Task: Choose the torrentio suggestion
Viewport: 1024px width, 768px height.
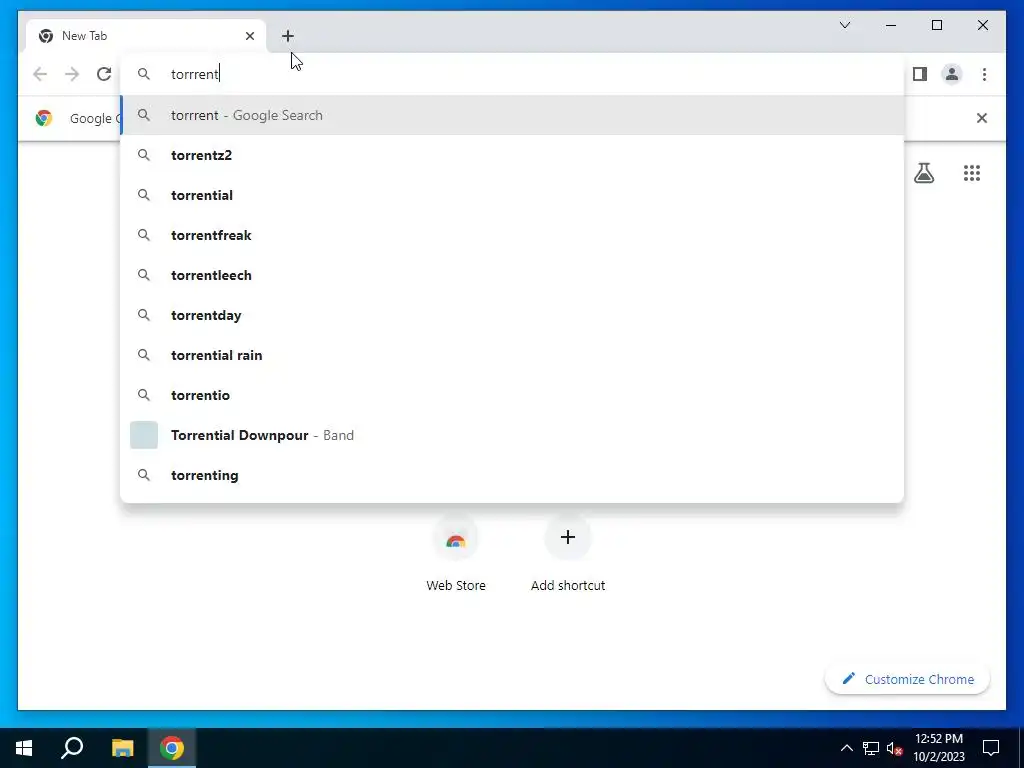Action: coord(512,395)
